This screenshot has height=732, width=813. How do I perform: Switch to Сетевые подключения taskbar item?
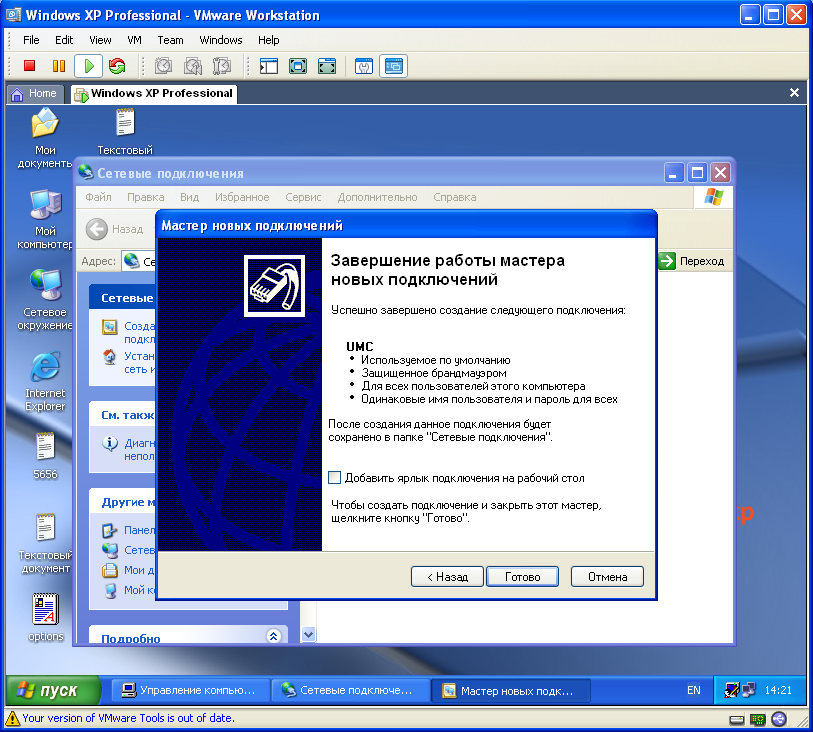coord(350,690)
